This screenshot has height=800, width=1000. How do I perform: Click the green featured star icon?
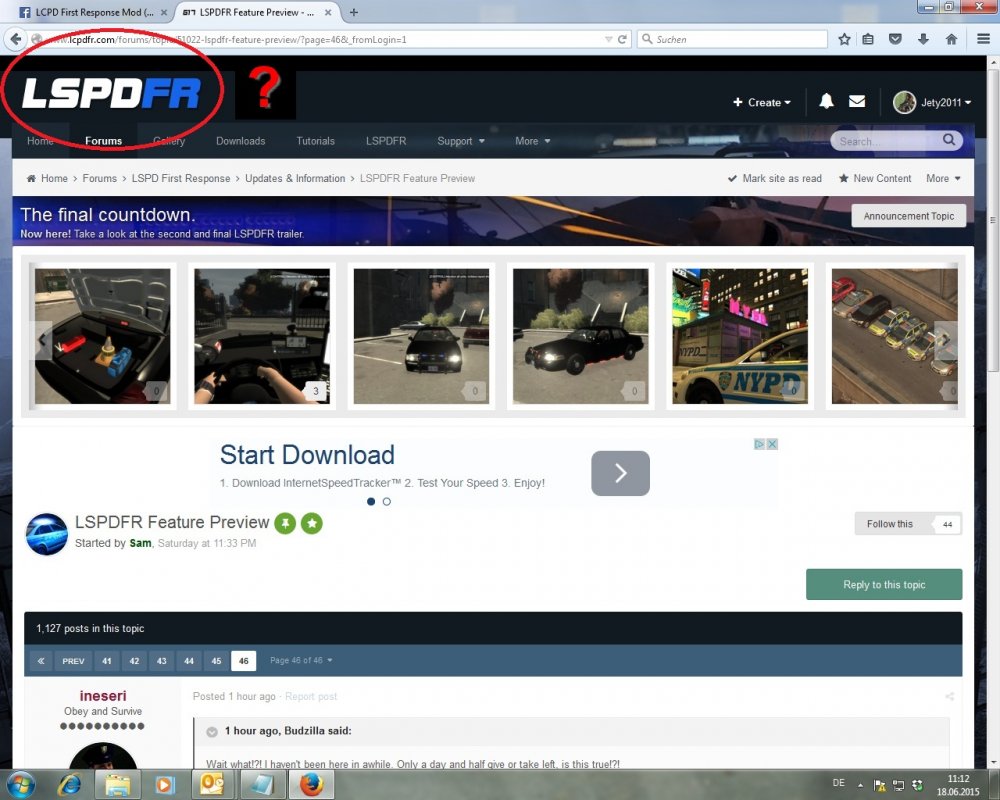(x=312, y=523)
